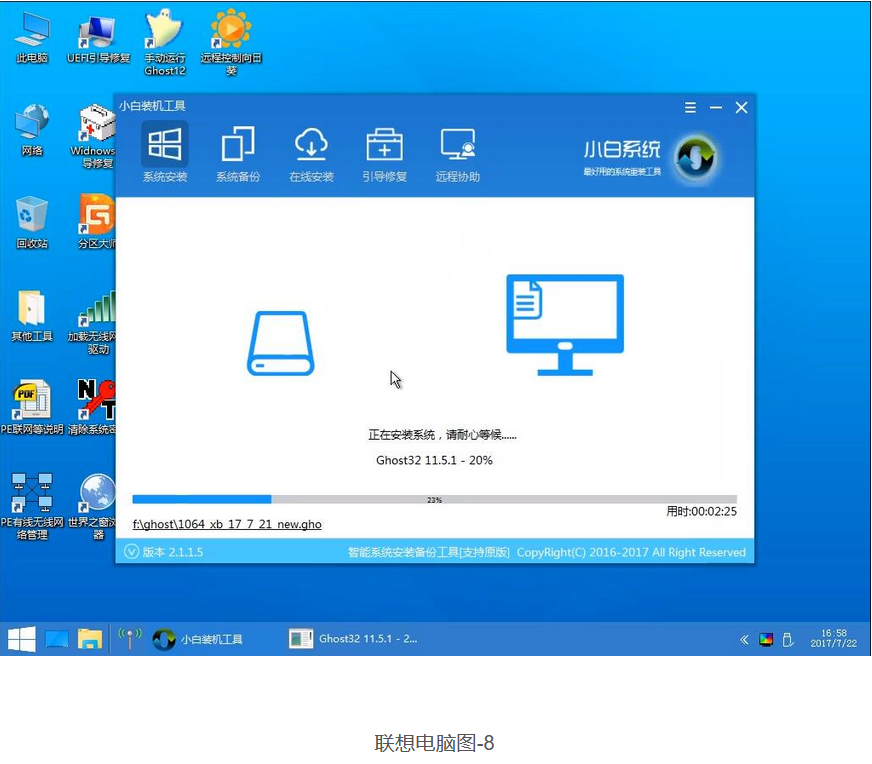The width and height of the screenshot is (872, 764).
Task: Open the 远程协助 remote assistance section
Action: click(457, 152)
